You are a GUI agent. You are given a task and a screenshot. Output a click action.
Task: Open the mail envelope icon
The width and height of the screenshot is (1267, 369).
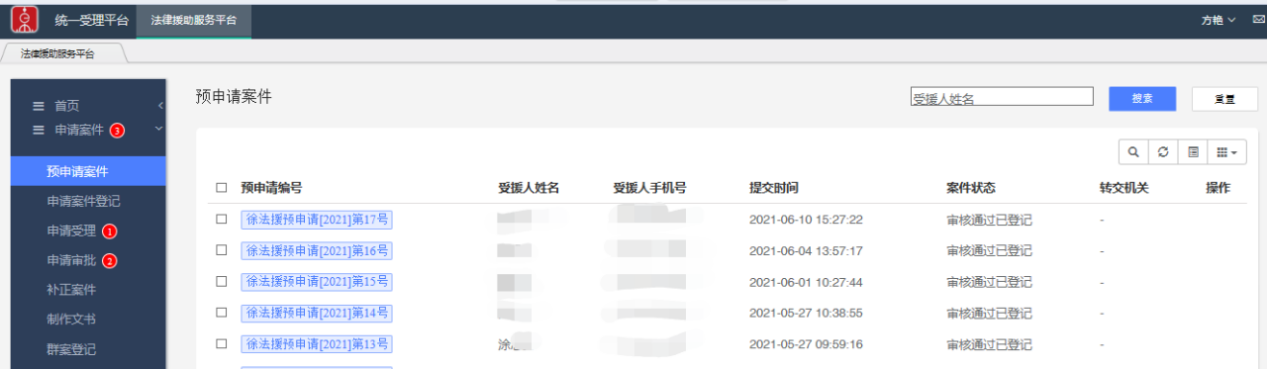click(x=1258, y=20)
